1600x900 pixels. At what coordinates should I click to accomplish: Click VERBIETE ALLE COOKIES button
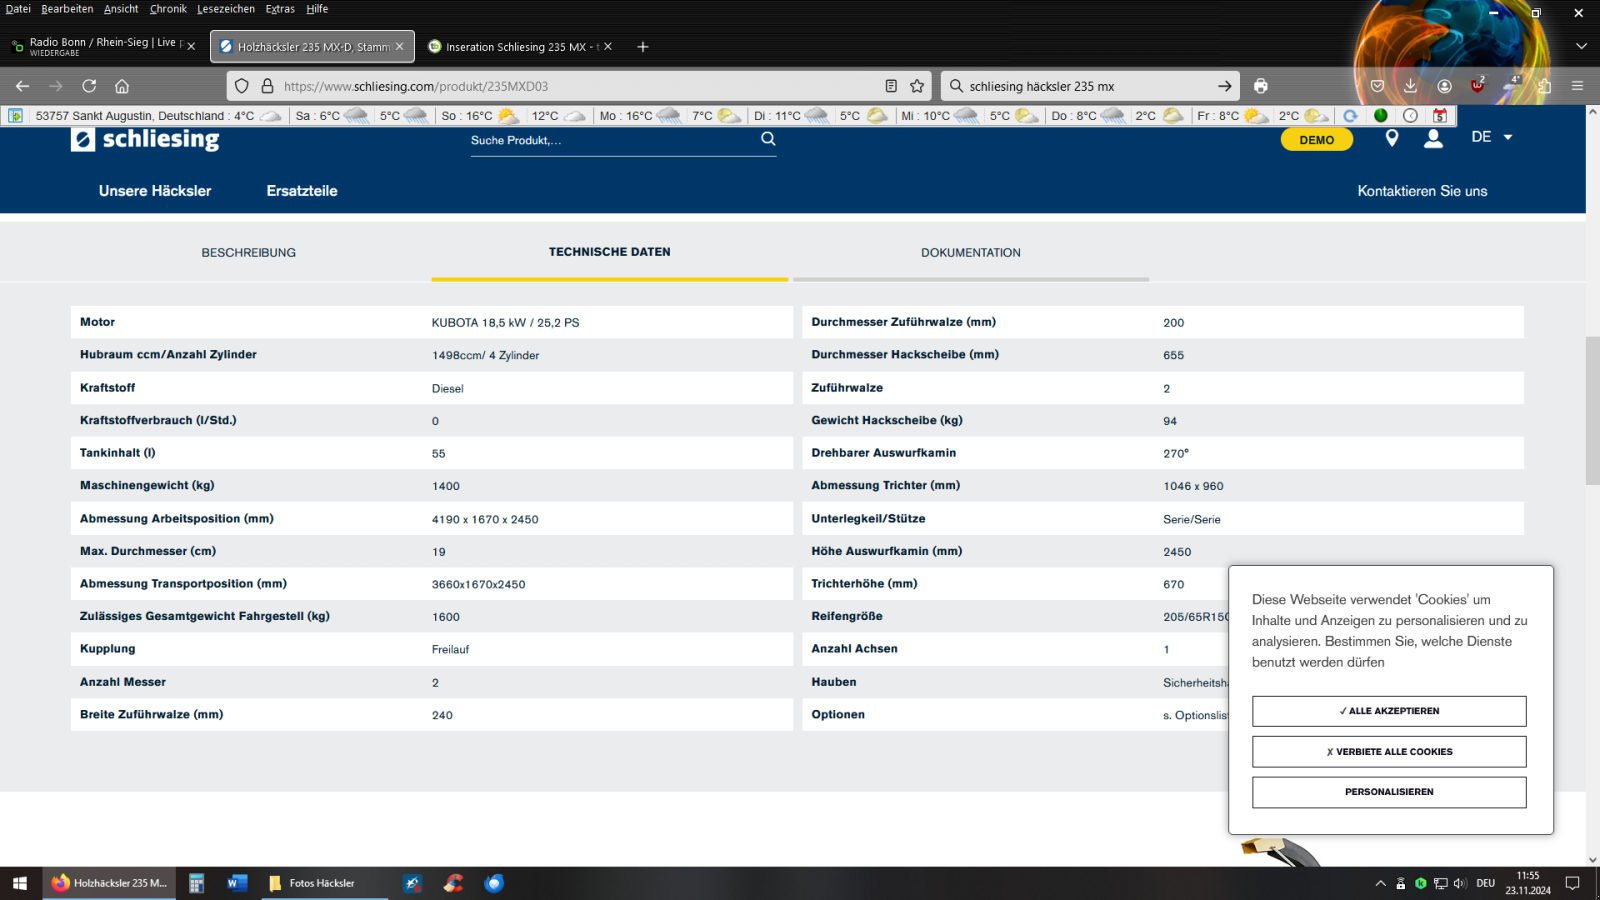click(1389, 752)
